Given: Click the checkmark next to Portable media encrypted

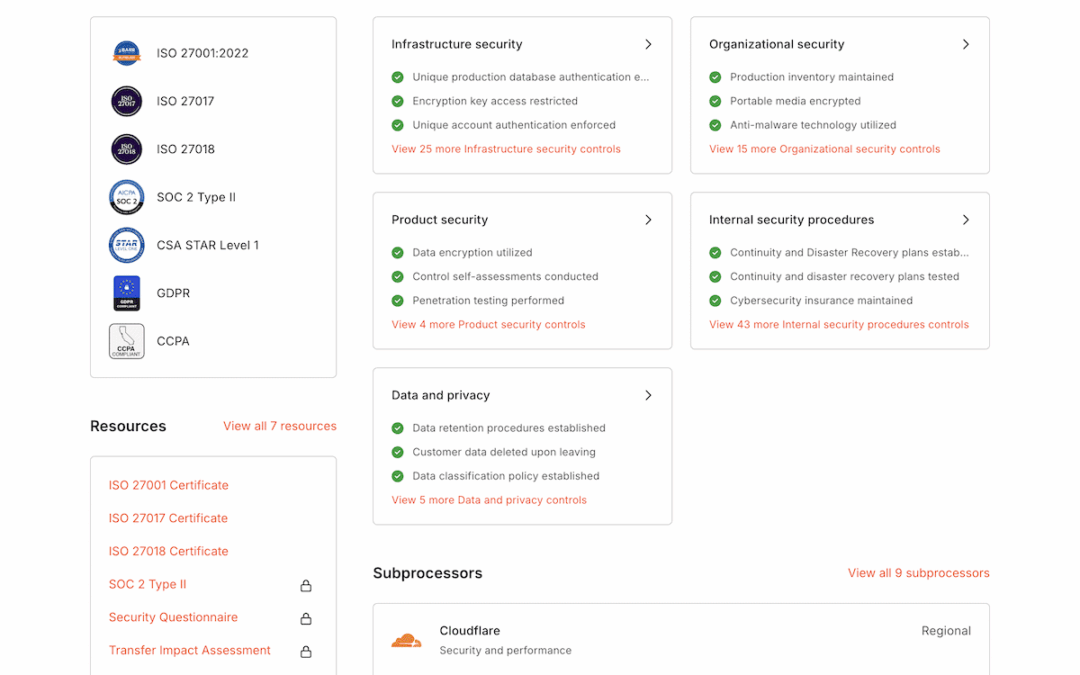Looking at the screenshot, I should pos(714,101).
